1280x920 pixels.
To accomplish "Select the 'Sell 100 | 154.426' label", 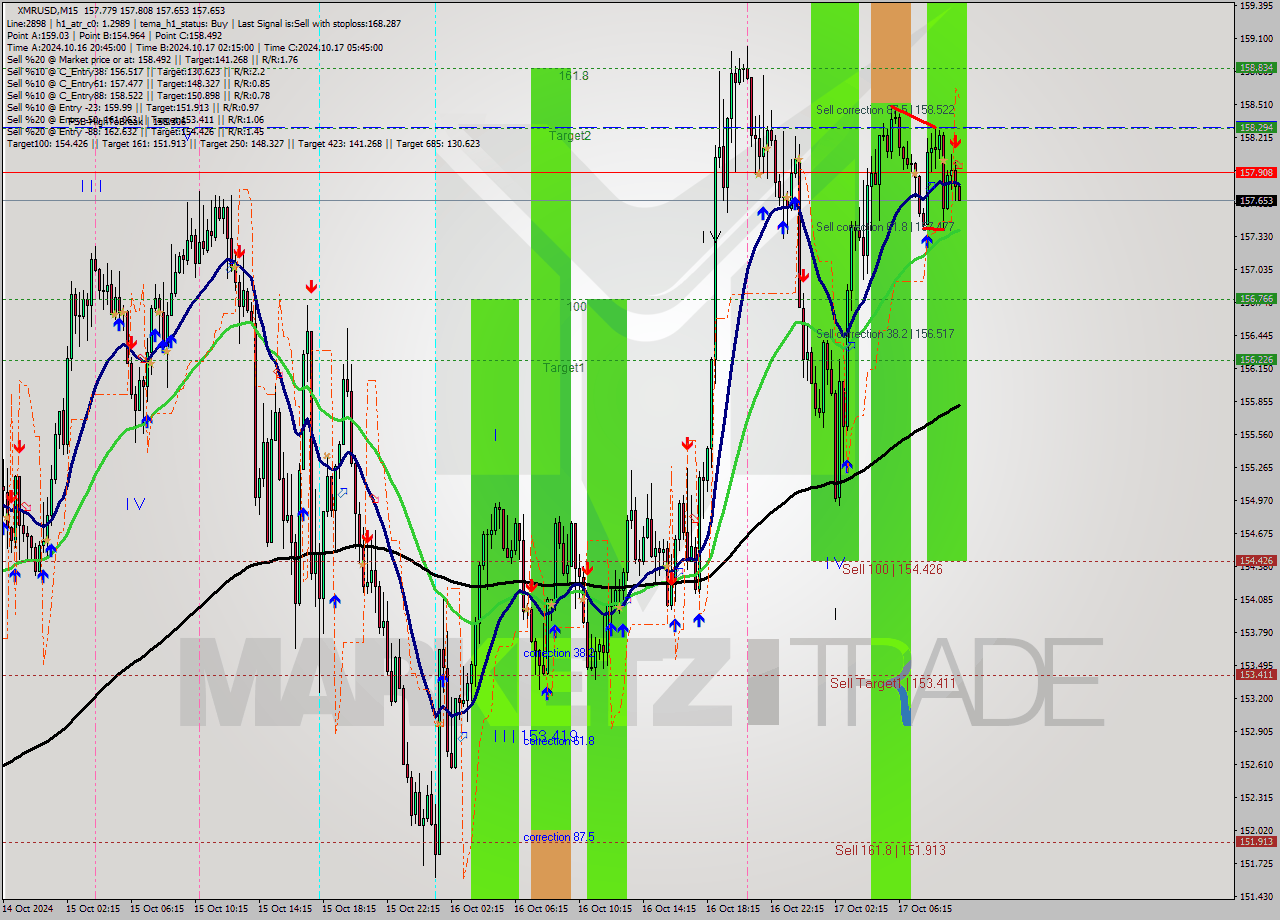I will (892, 569).
